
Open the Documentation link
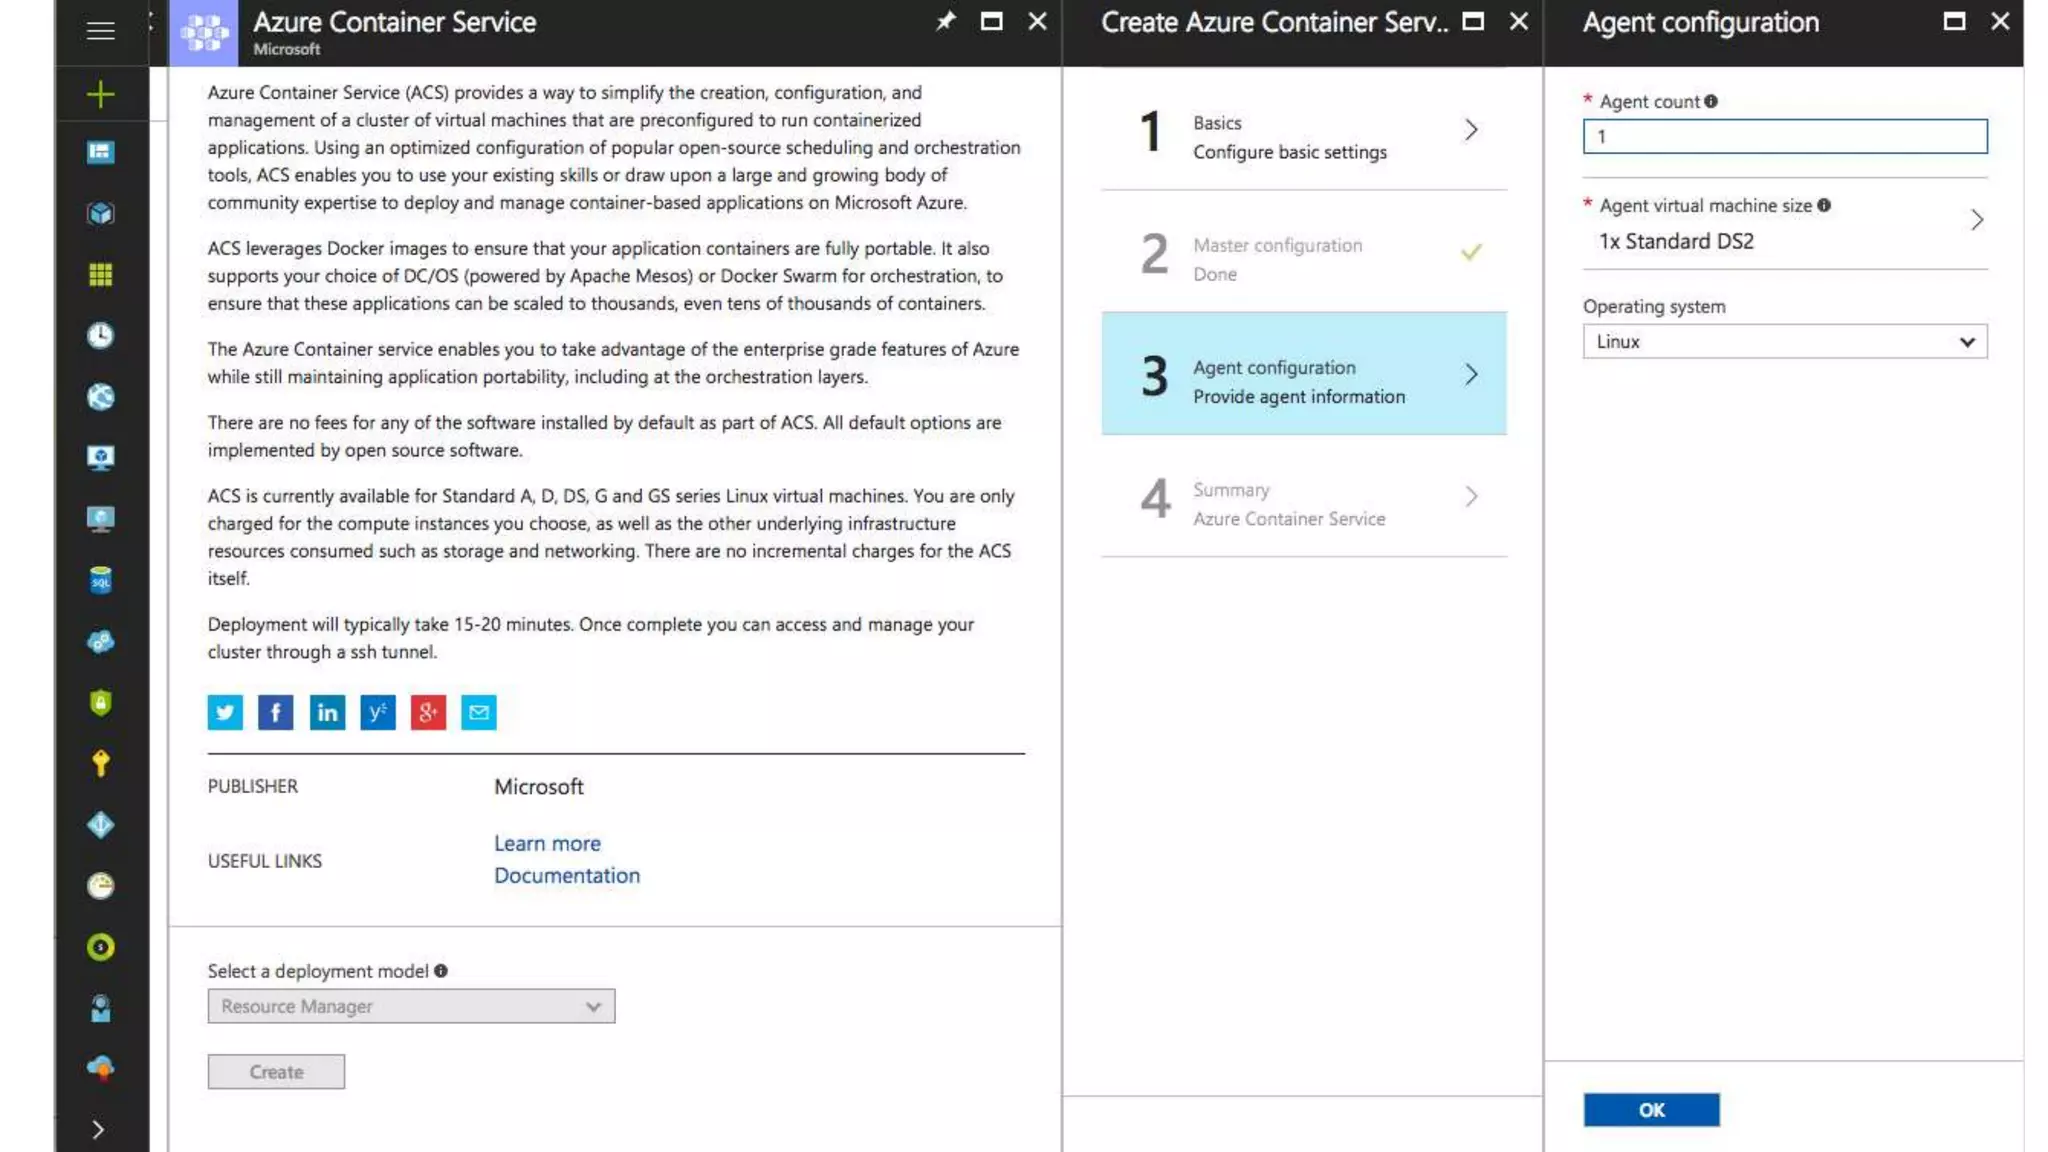click(x=567, y=875)
